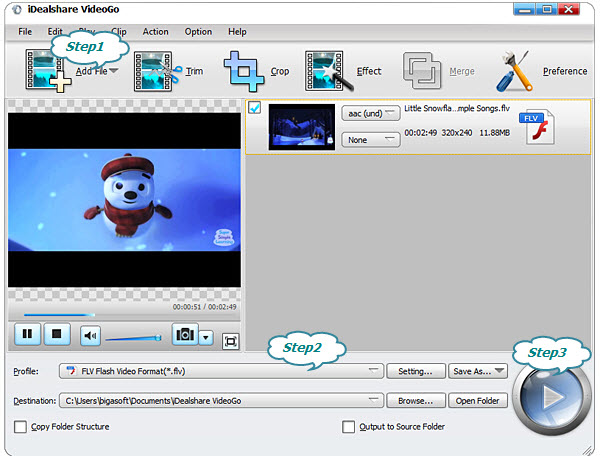The image size is (600, 456).
Task: Select the Crop tool icon
Action: 244,71
